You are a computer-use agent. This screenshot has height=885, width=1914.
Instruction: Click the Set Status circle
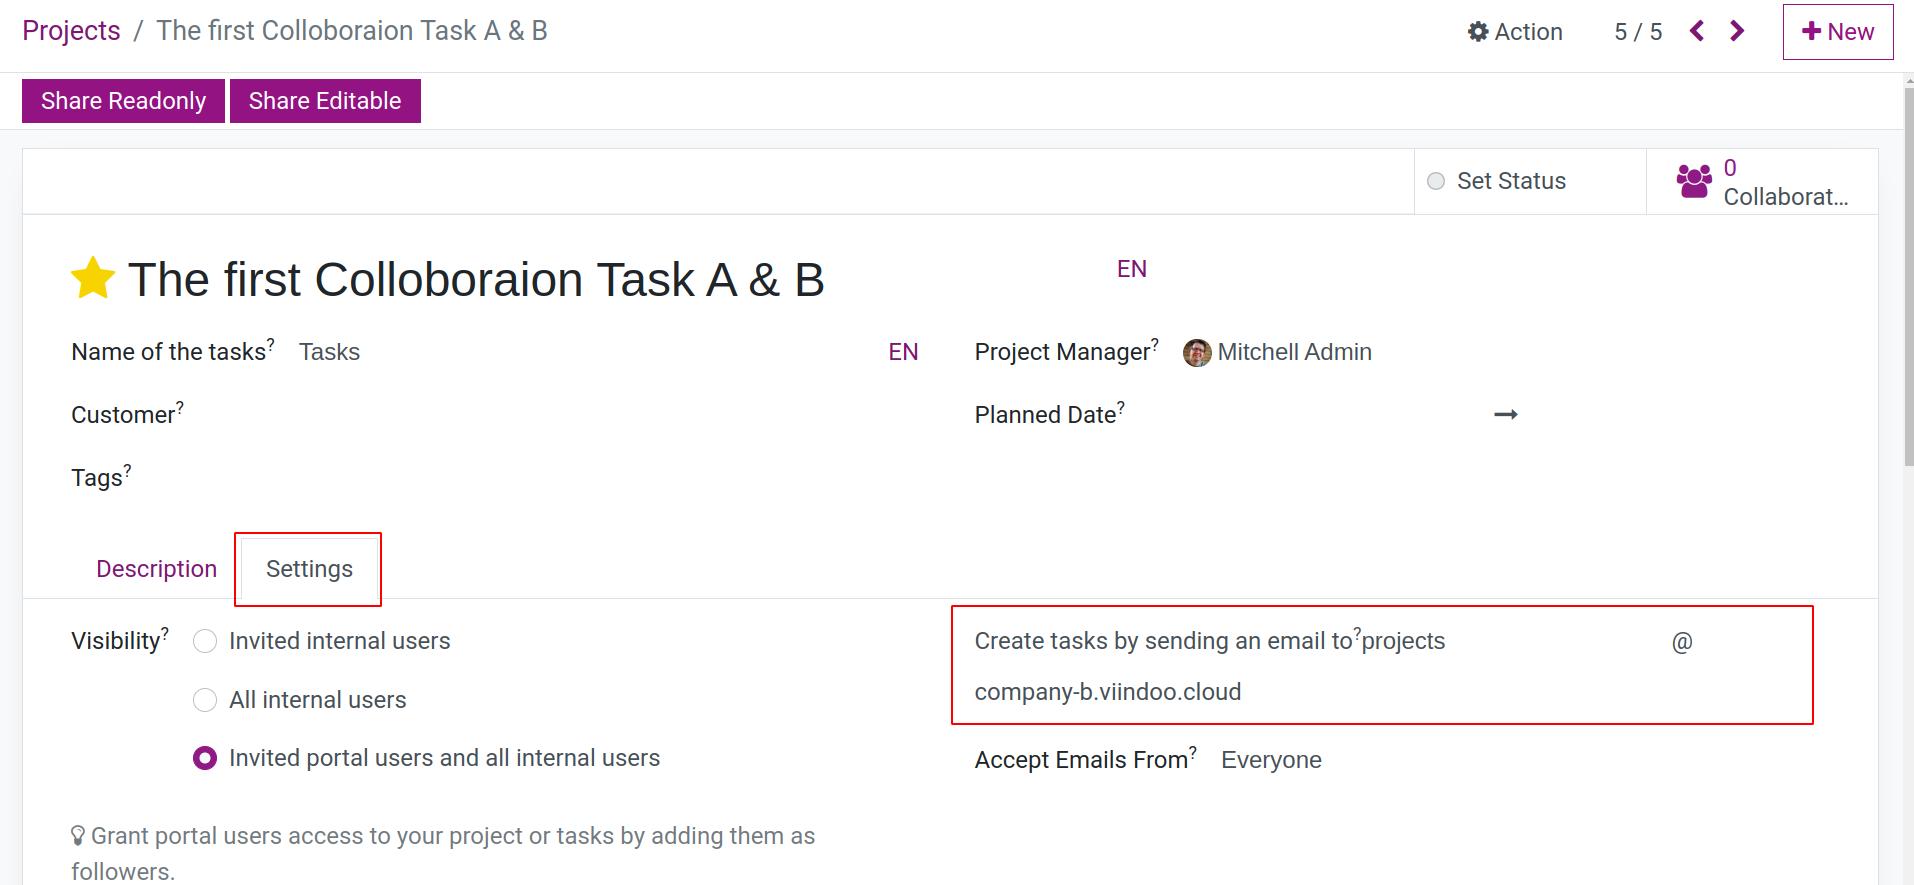(1436, 181)
